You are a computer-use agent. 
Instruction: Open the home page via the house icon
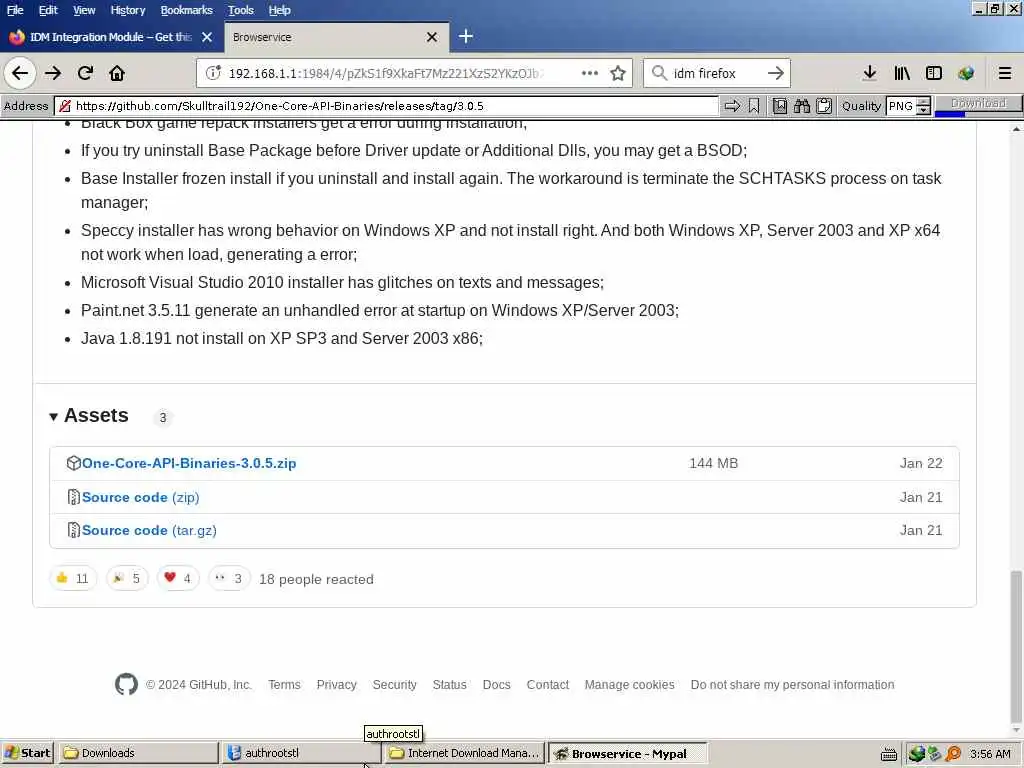pyautogui.click(x=117, y=73)
